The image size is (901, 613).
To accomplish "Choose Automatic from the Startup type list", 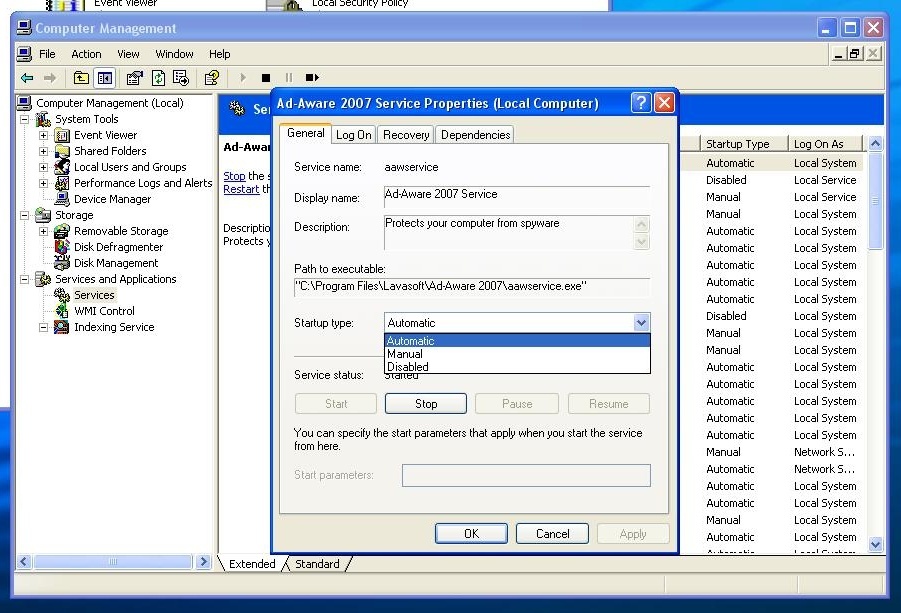I will point(517,341).
